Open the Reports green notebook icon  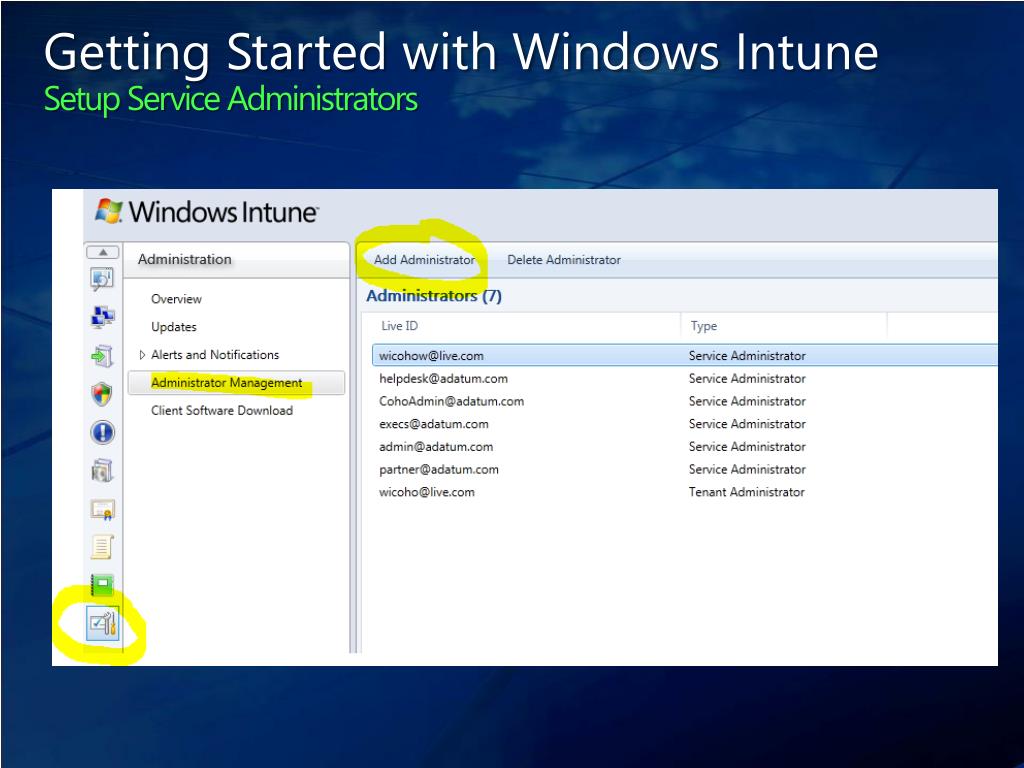tap(103, 585)
